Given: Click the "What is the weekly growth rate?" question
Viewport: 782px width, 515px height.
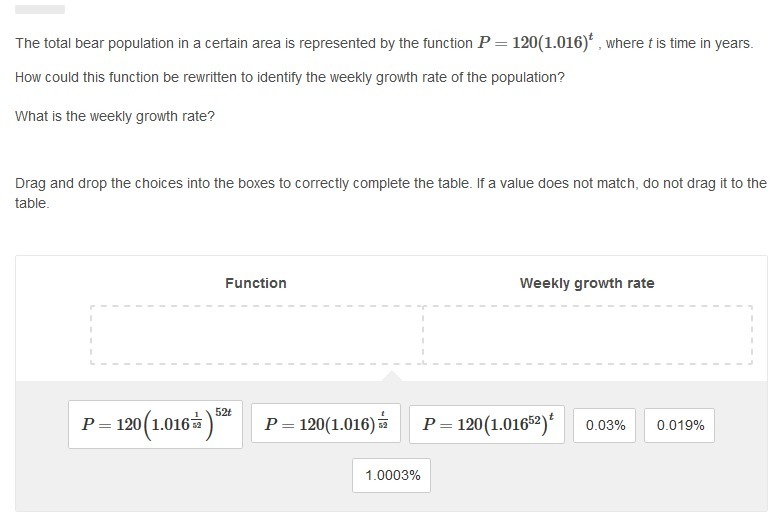Looking at the screenshot, I should 115,116.
